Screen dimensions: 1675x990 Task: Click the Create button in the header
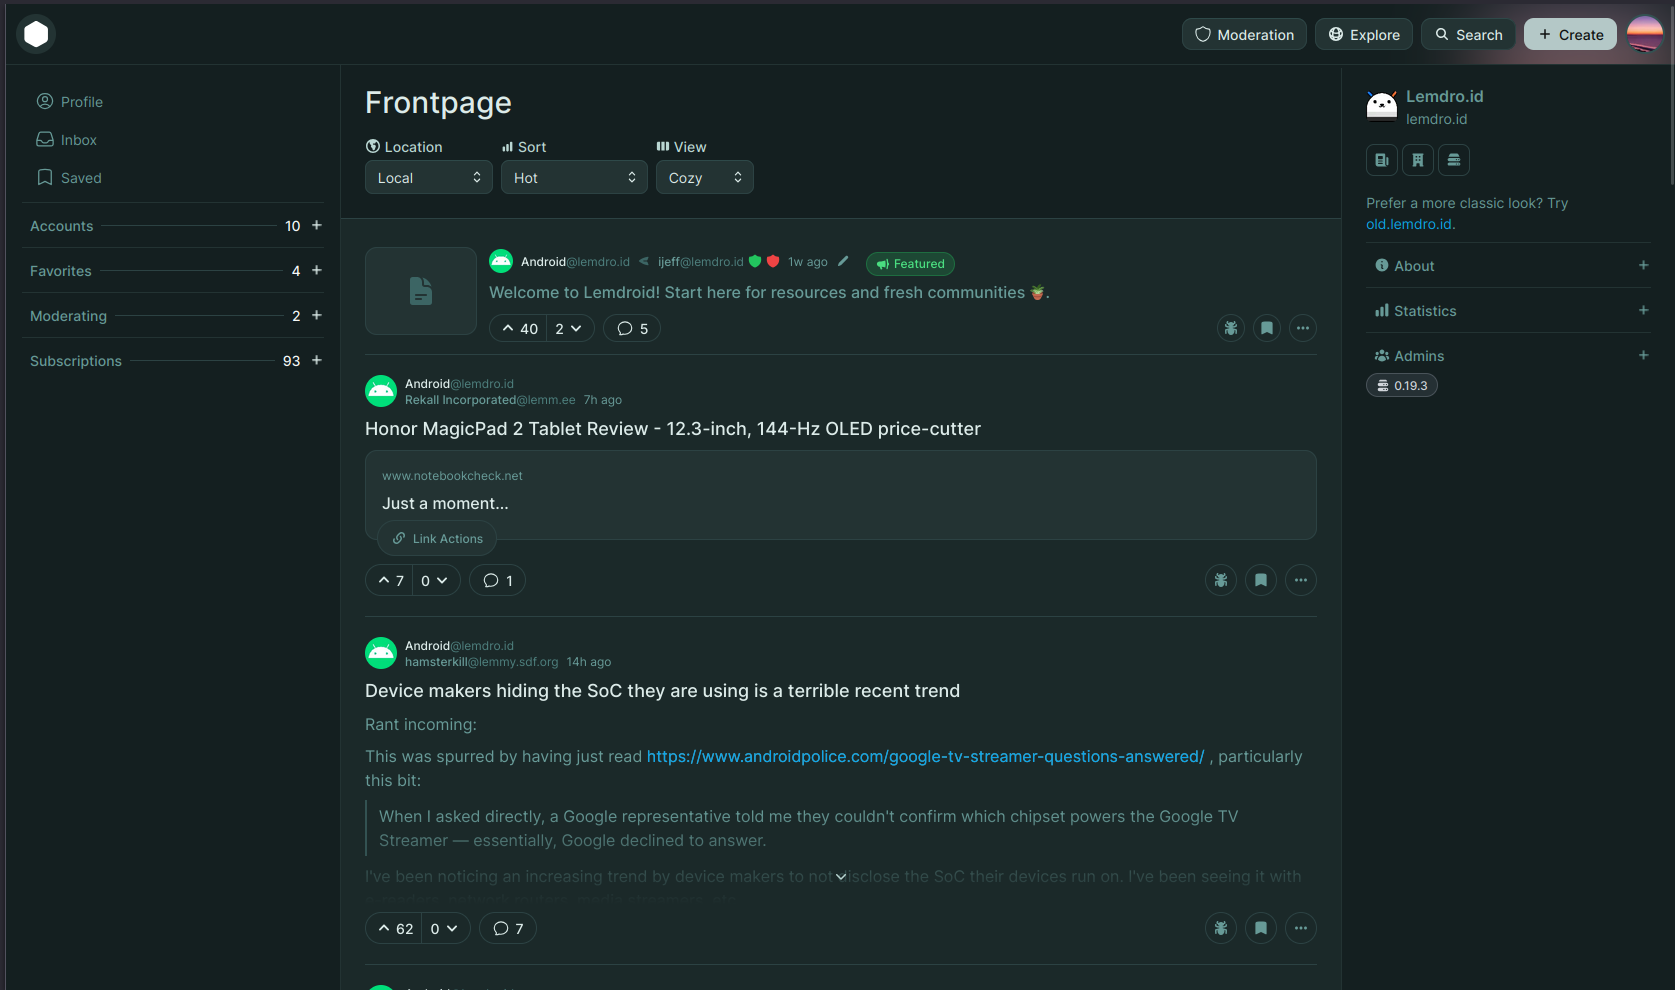click(x=1570, y=34)
